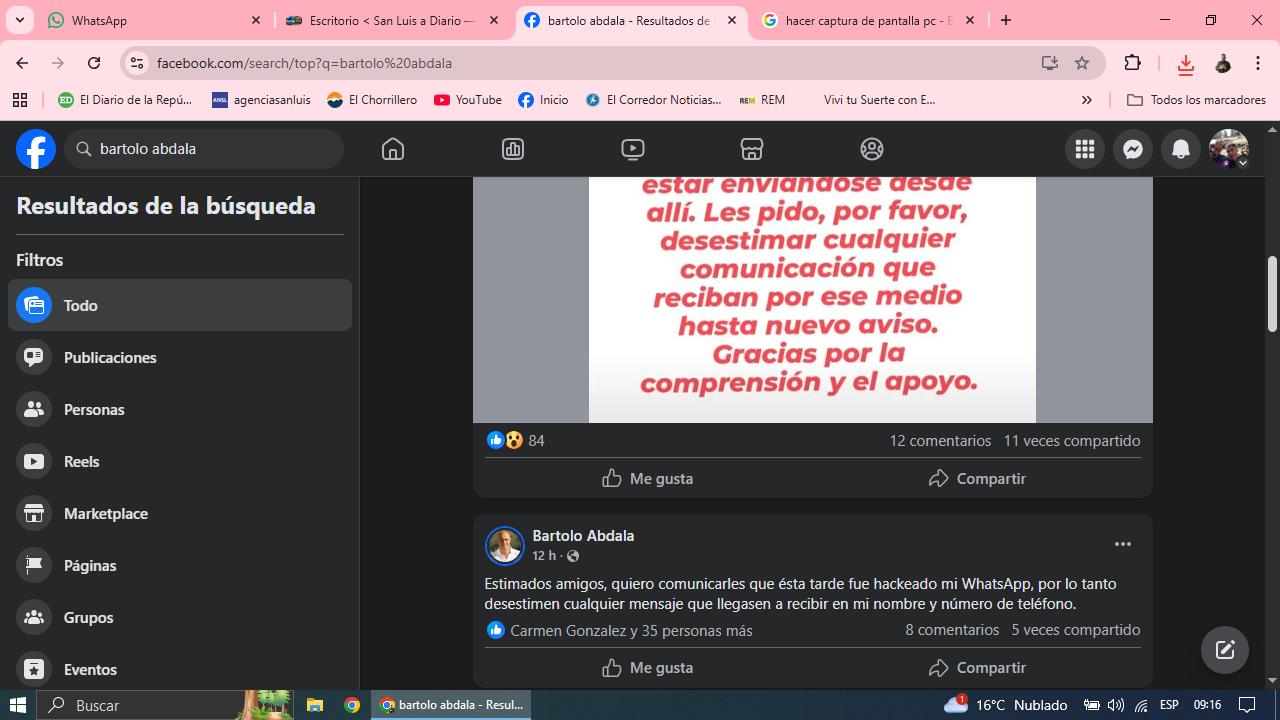
Task: Open the Facebook notifications bell
Action: pyautogui.click(x=1180, y=149)
